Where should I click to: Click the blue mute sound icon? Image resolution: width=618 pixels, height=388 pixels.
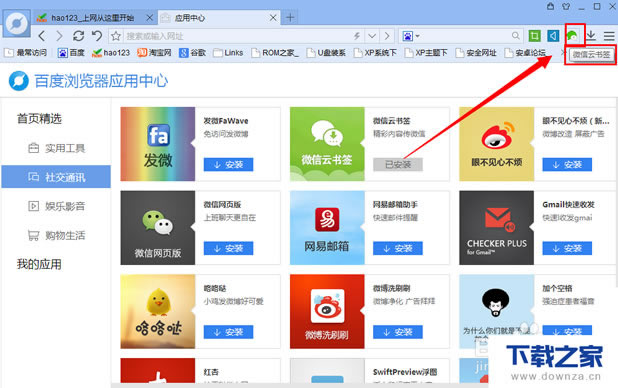point(553,36)
